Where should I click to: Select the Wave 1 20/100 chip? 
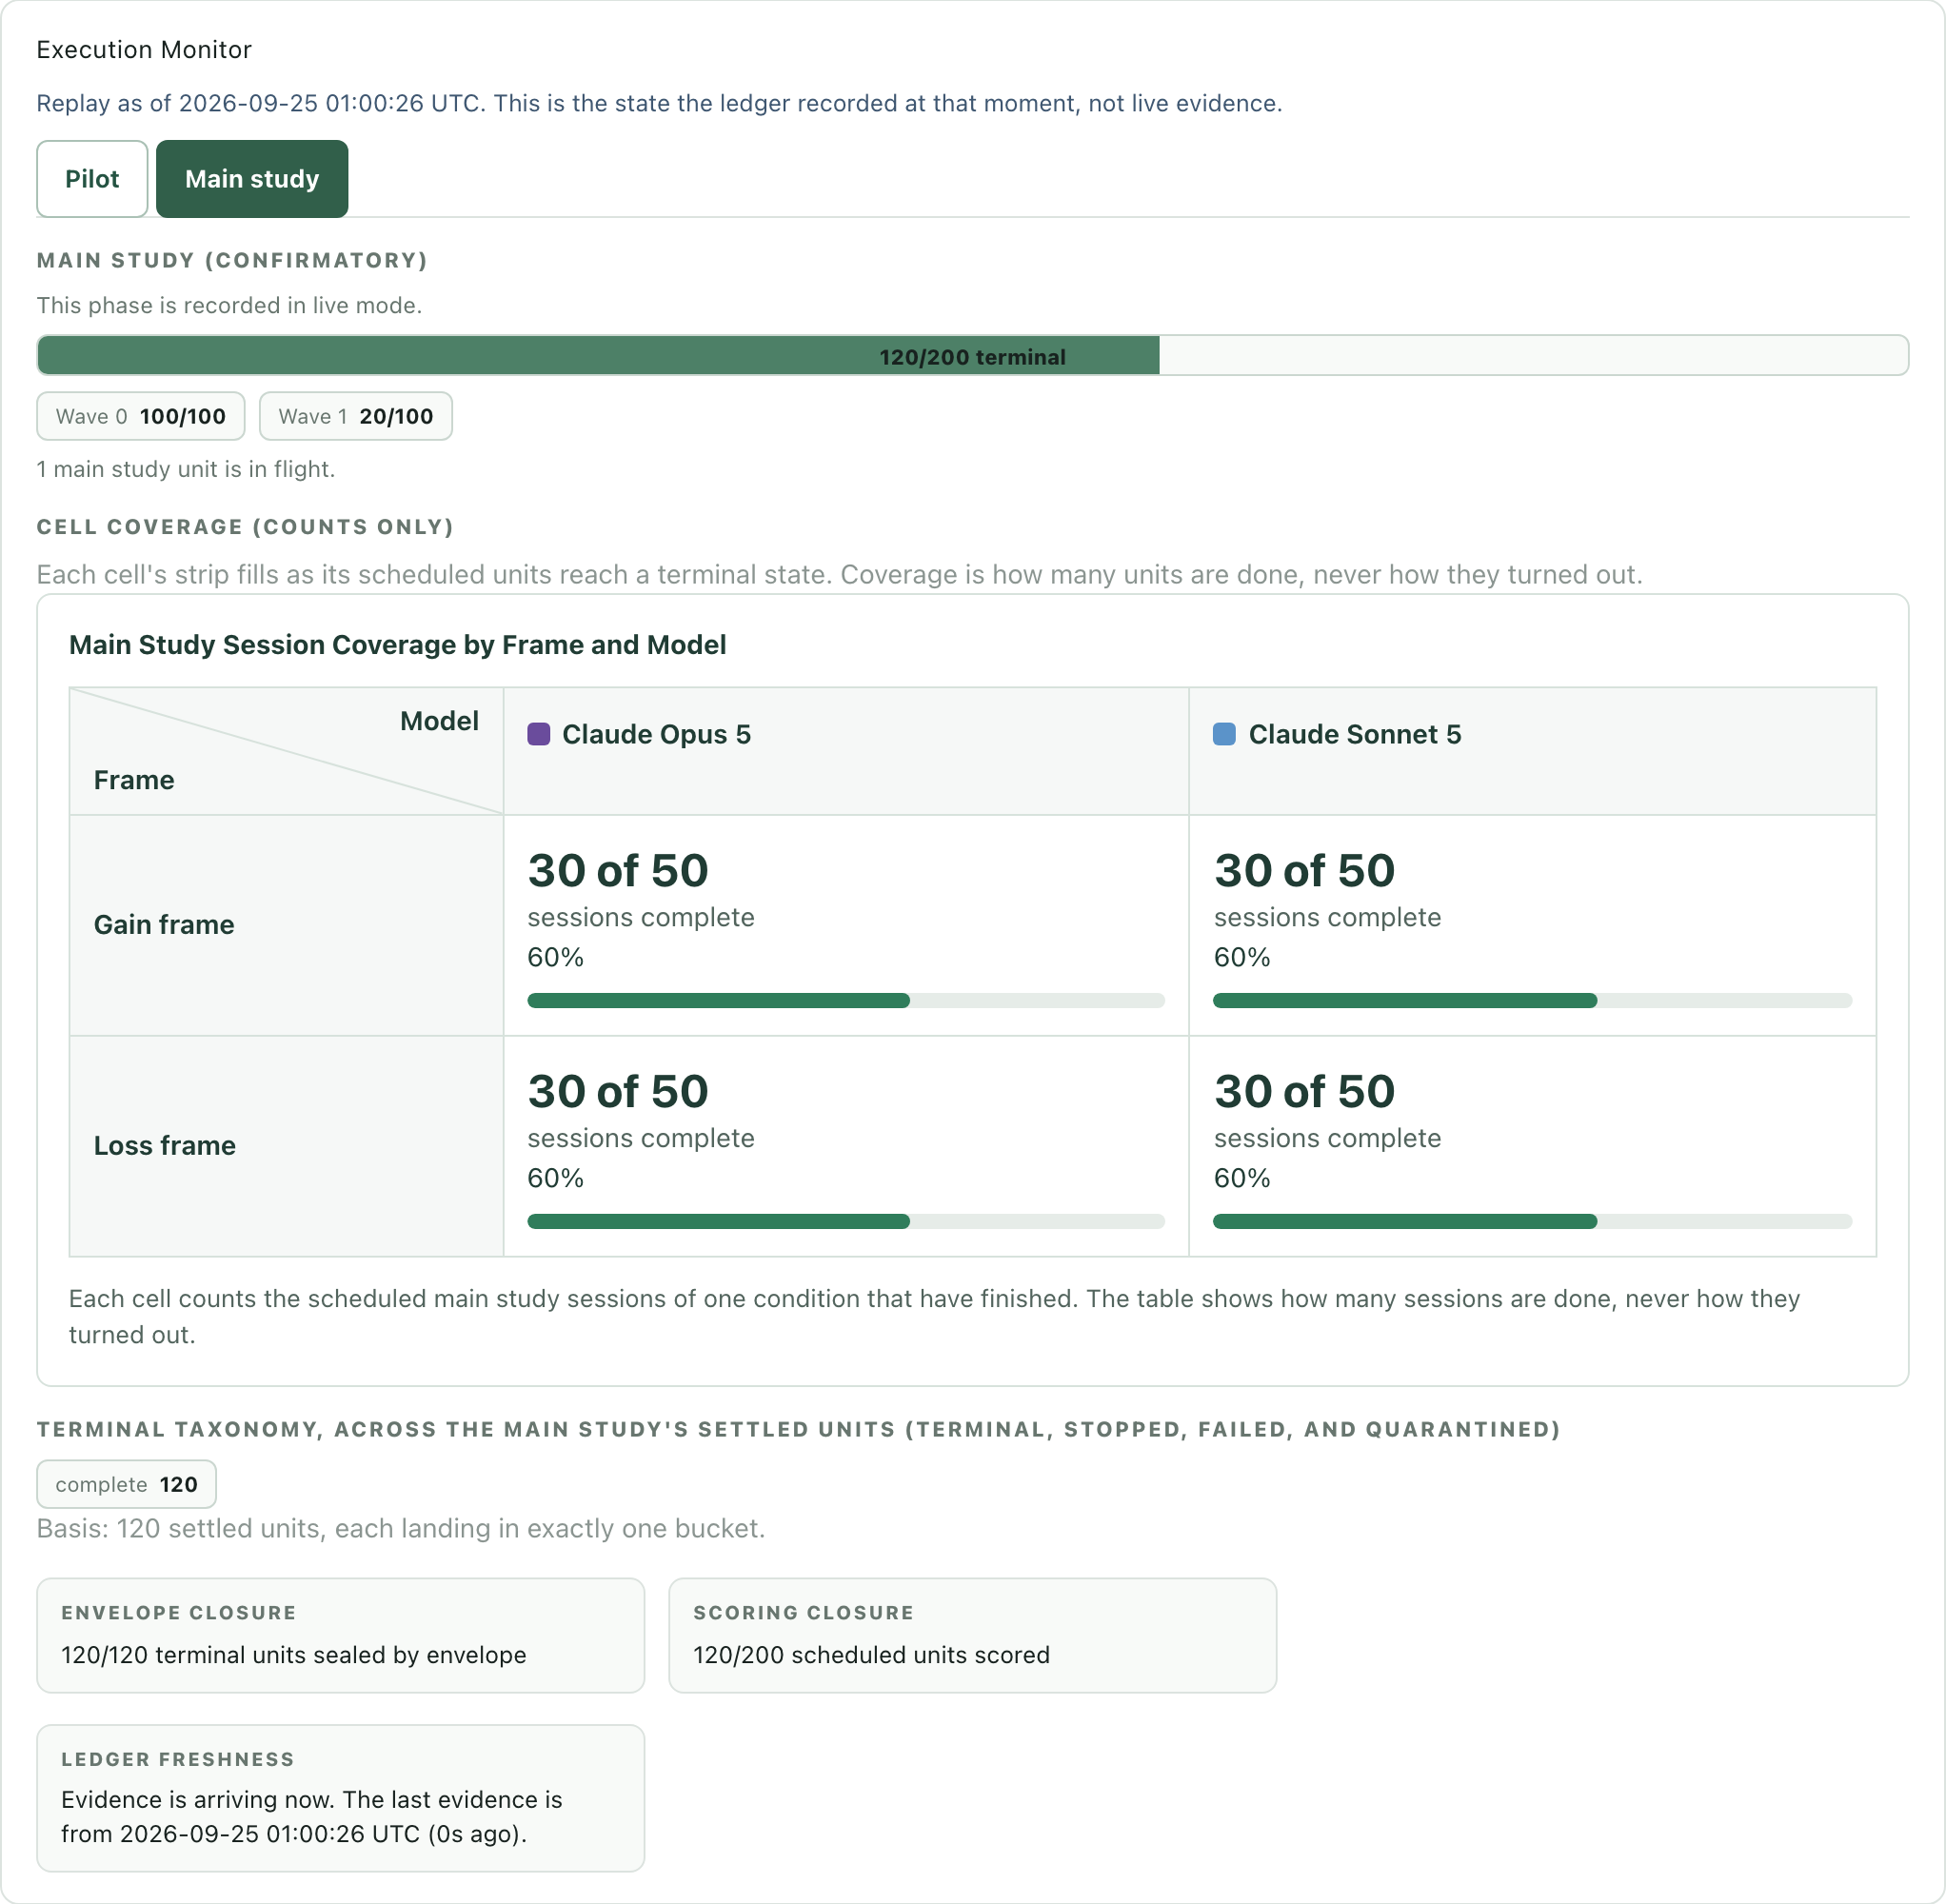(355, 416)
